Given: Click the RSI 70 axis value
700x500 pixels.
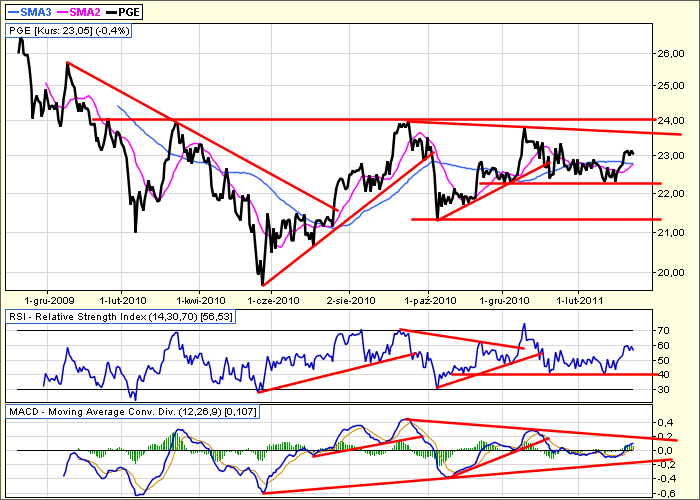Looking at the screenshot, I should (663, 331).
